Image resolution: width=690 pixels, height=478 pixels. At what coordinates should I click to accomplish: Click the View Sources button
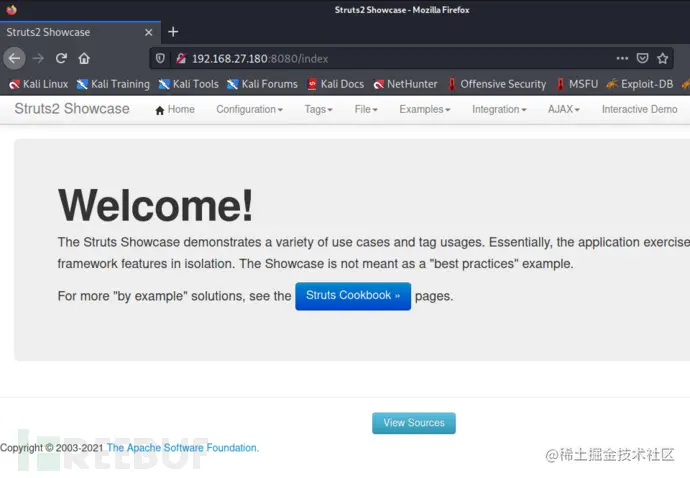click(414, 423)
